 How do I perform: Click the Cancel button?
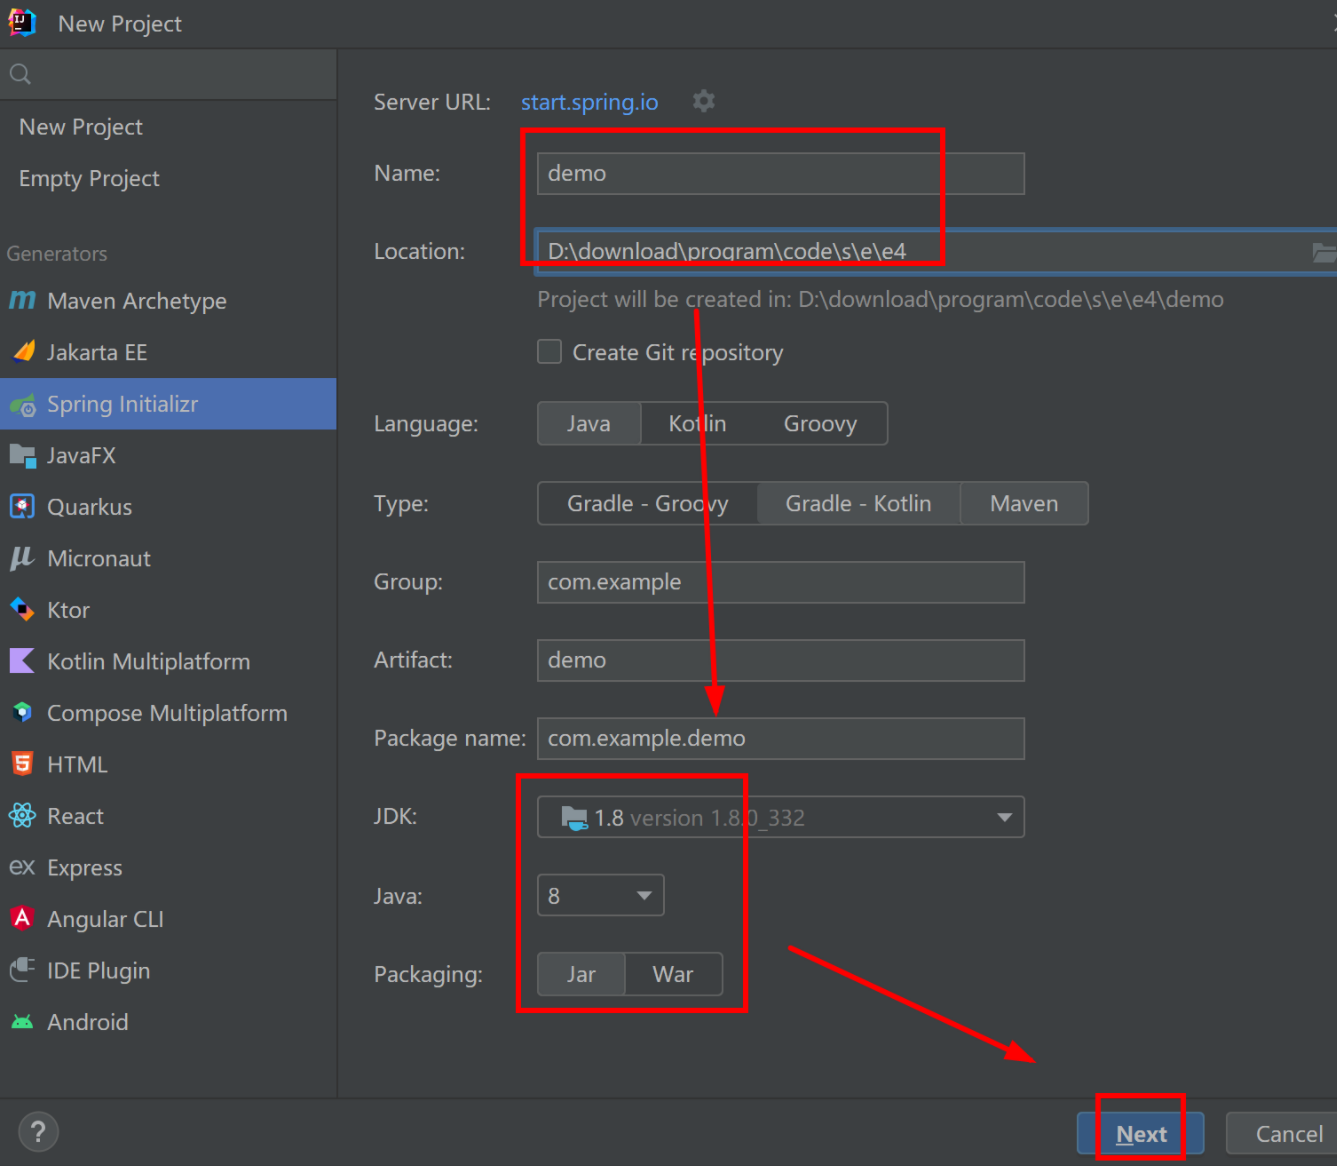pyautogui.click(x=1282, y=1133)
